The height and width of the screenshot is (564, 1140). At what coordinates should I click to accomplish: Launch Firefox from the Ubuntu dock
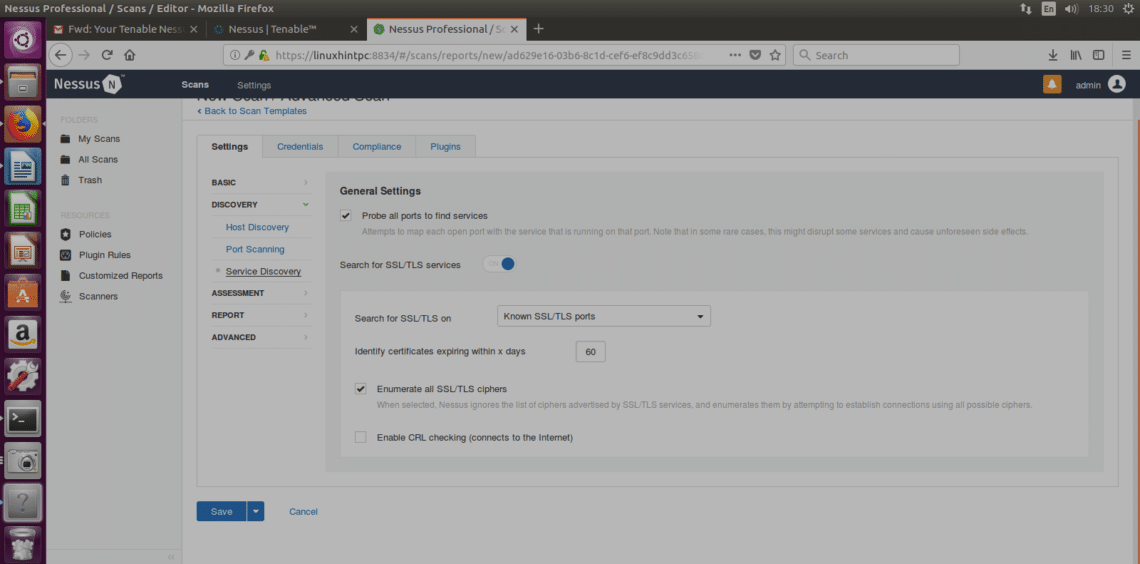point(23,124)
